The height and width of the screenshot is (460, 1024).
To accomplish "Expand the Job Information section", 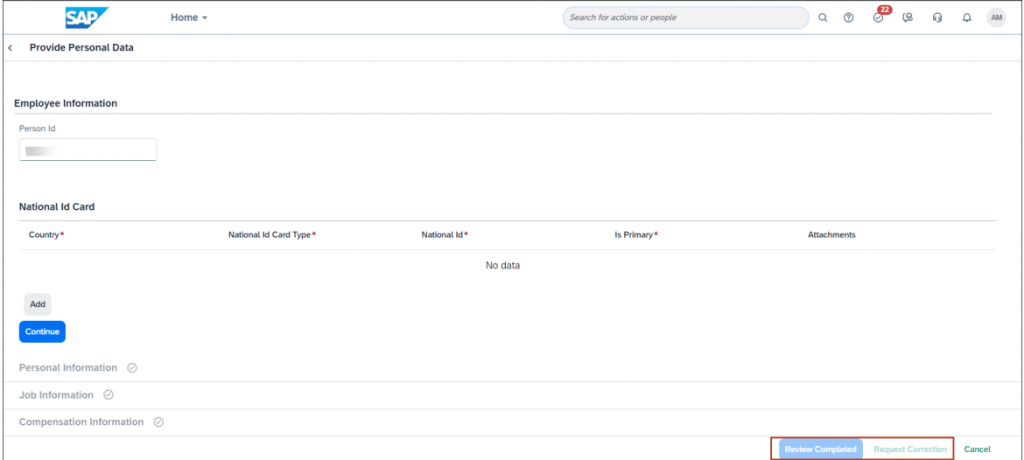I will [56, 395].
